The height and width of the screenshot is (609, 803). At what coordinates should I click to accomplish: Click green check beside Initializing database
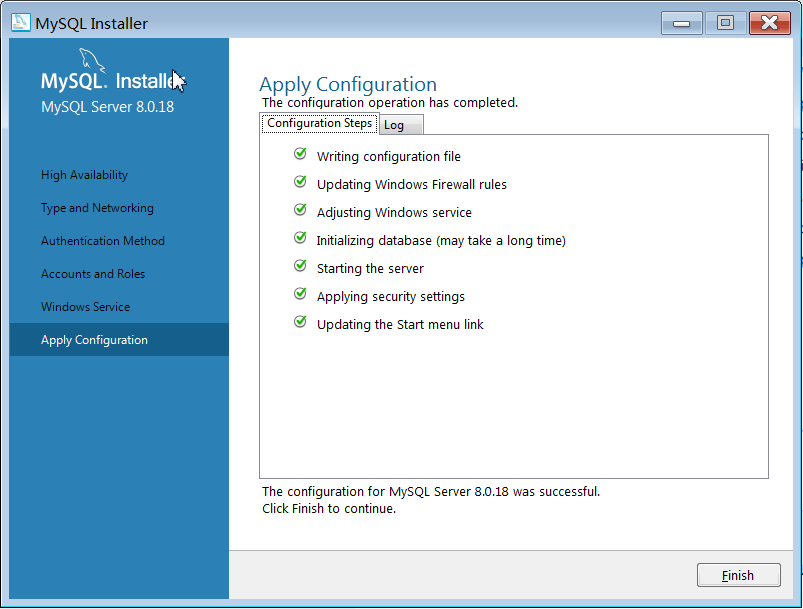(300, 238)
